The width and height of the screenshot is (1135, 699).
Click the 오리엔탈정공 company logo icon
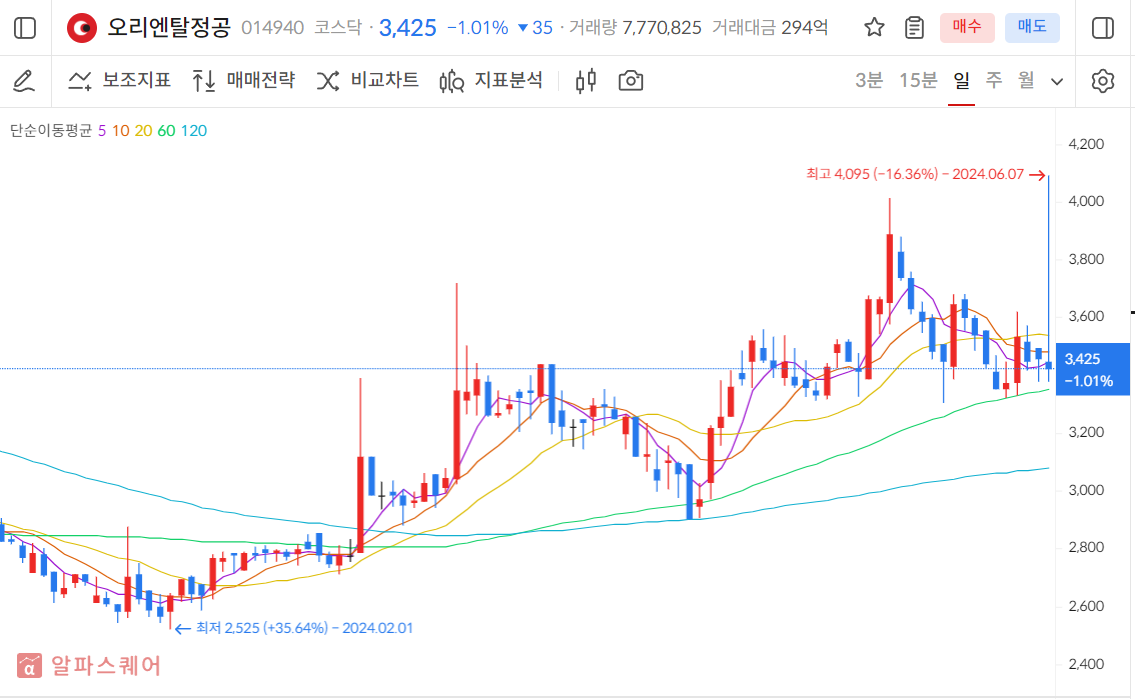coord(82,28)
